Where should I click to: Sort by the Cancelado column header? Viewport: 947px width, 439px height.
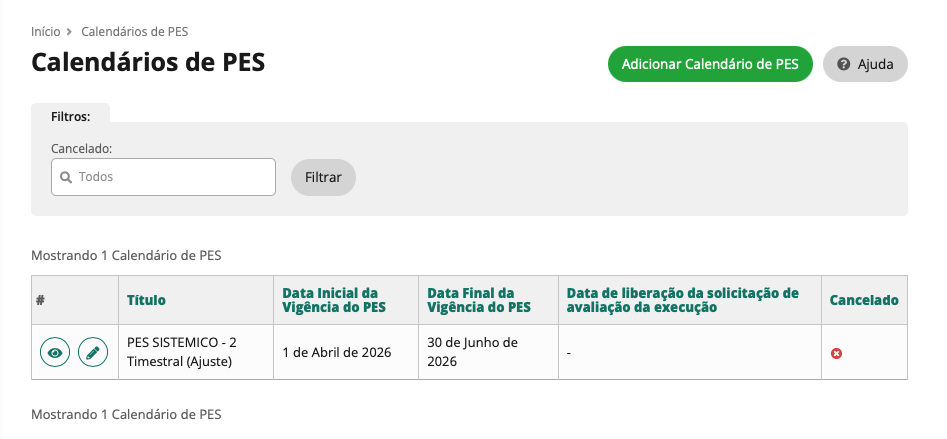[x=864, y=300]
